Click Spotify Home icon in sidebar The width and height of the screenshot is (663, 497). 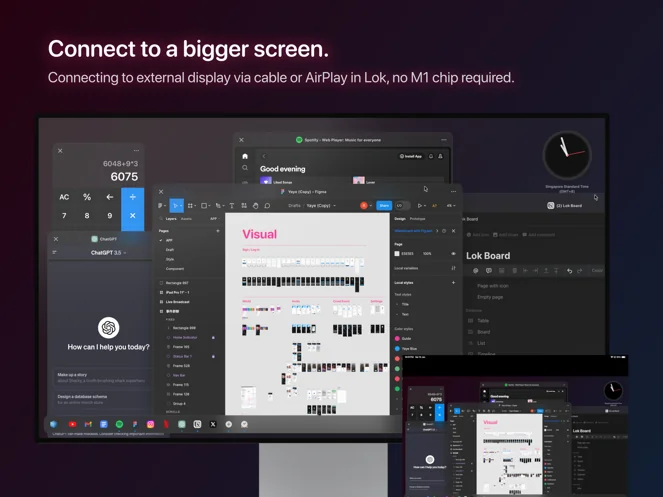(245, 156)
